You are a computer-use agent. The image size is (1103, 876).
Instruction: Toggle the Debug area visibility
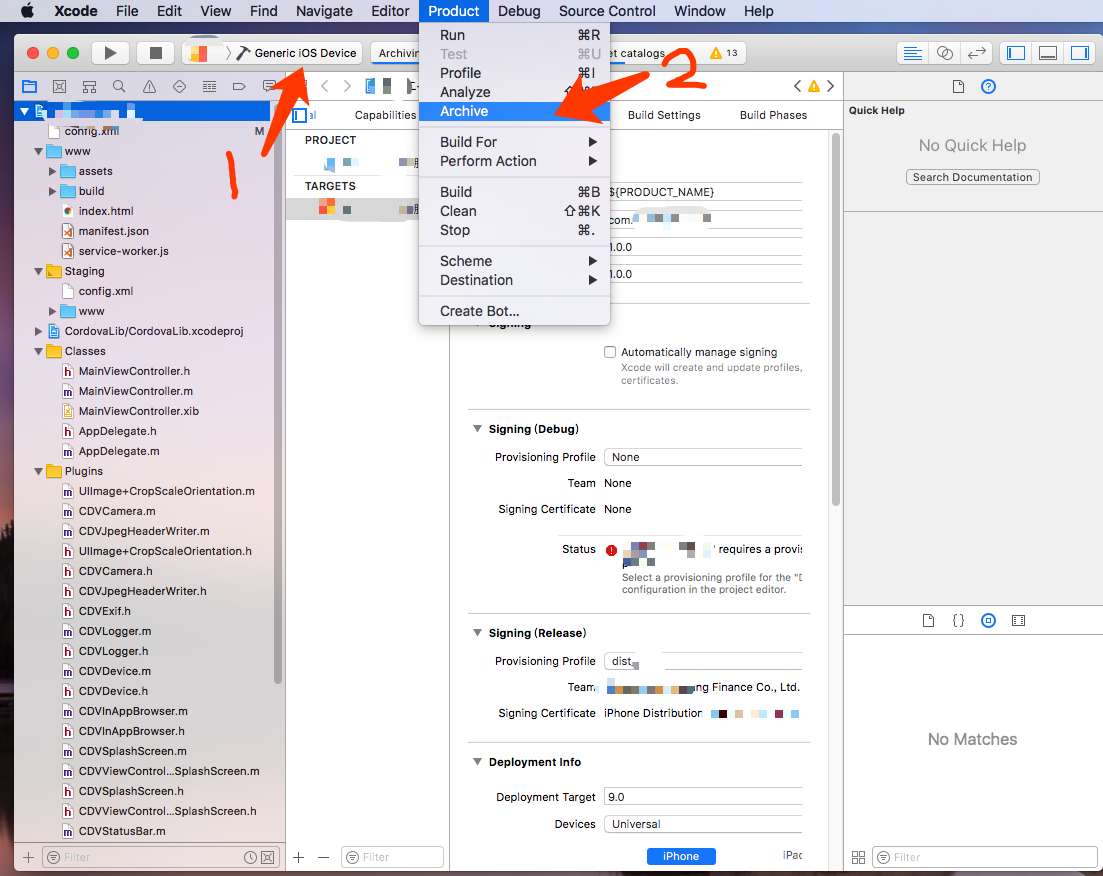[x=1048, y=53]
